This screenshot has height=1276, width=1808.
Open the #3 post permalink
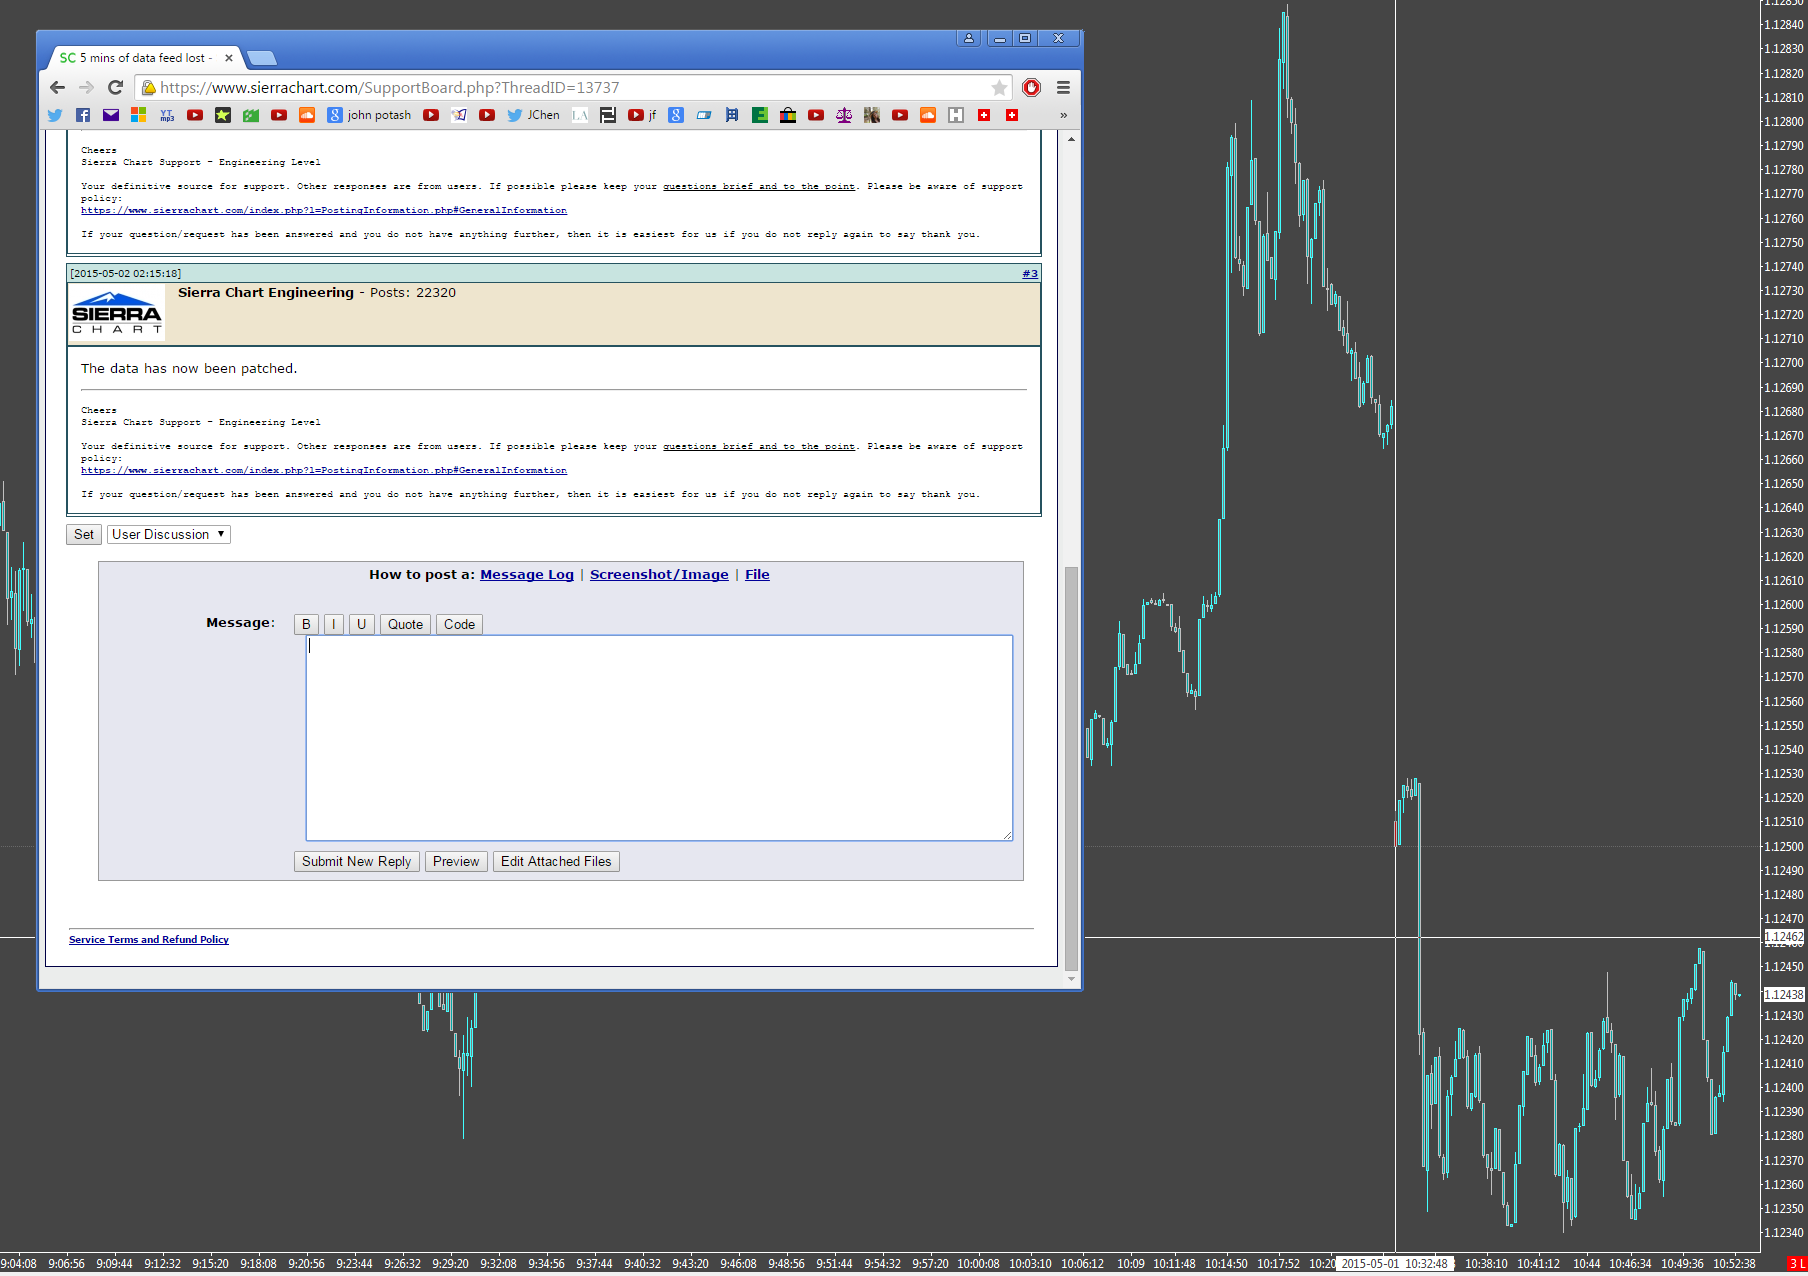click(1030, 273)
